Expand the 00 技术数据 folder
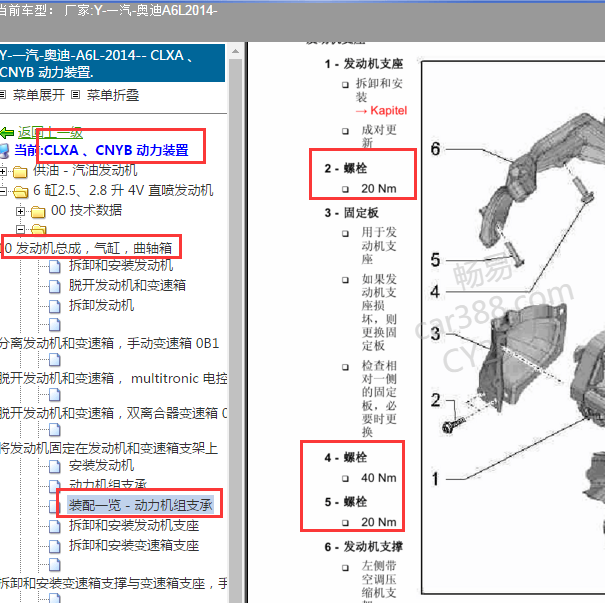Screen dimensions: 605x603 pyautogui.click(x=20, y=211)
